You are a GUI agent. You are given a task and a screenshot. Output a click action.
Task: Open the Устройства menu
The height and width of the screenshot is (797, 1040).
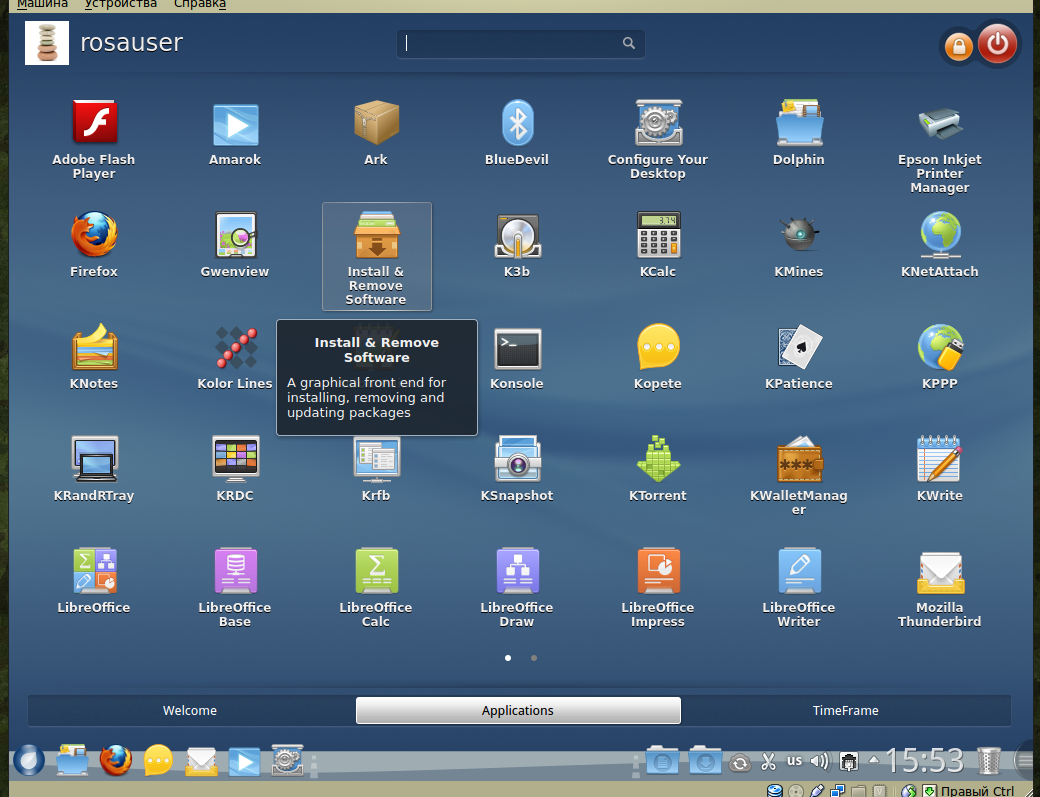[x=121, y=5]
